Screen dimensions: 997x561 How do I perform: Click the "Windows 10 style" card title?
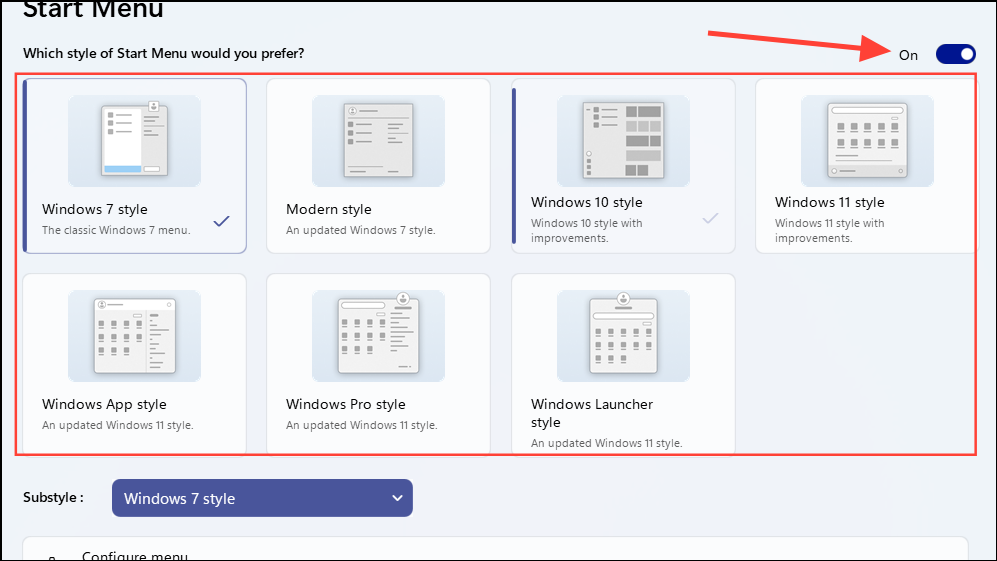pyautogui.click(x=587, y=202)
